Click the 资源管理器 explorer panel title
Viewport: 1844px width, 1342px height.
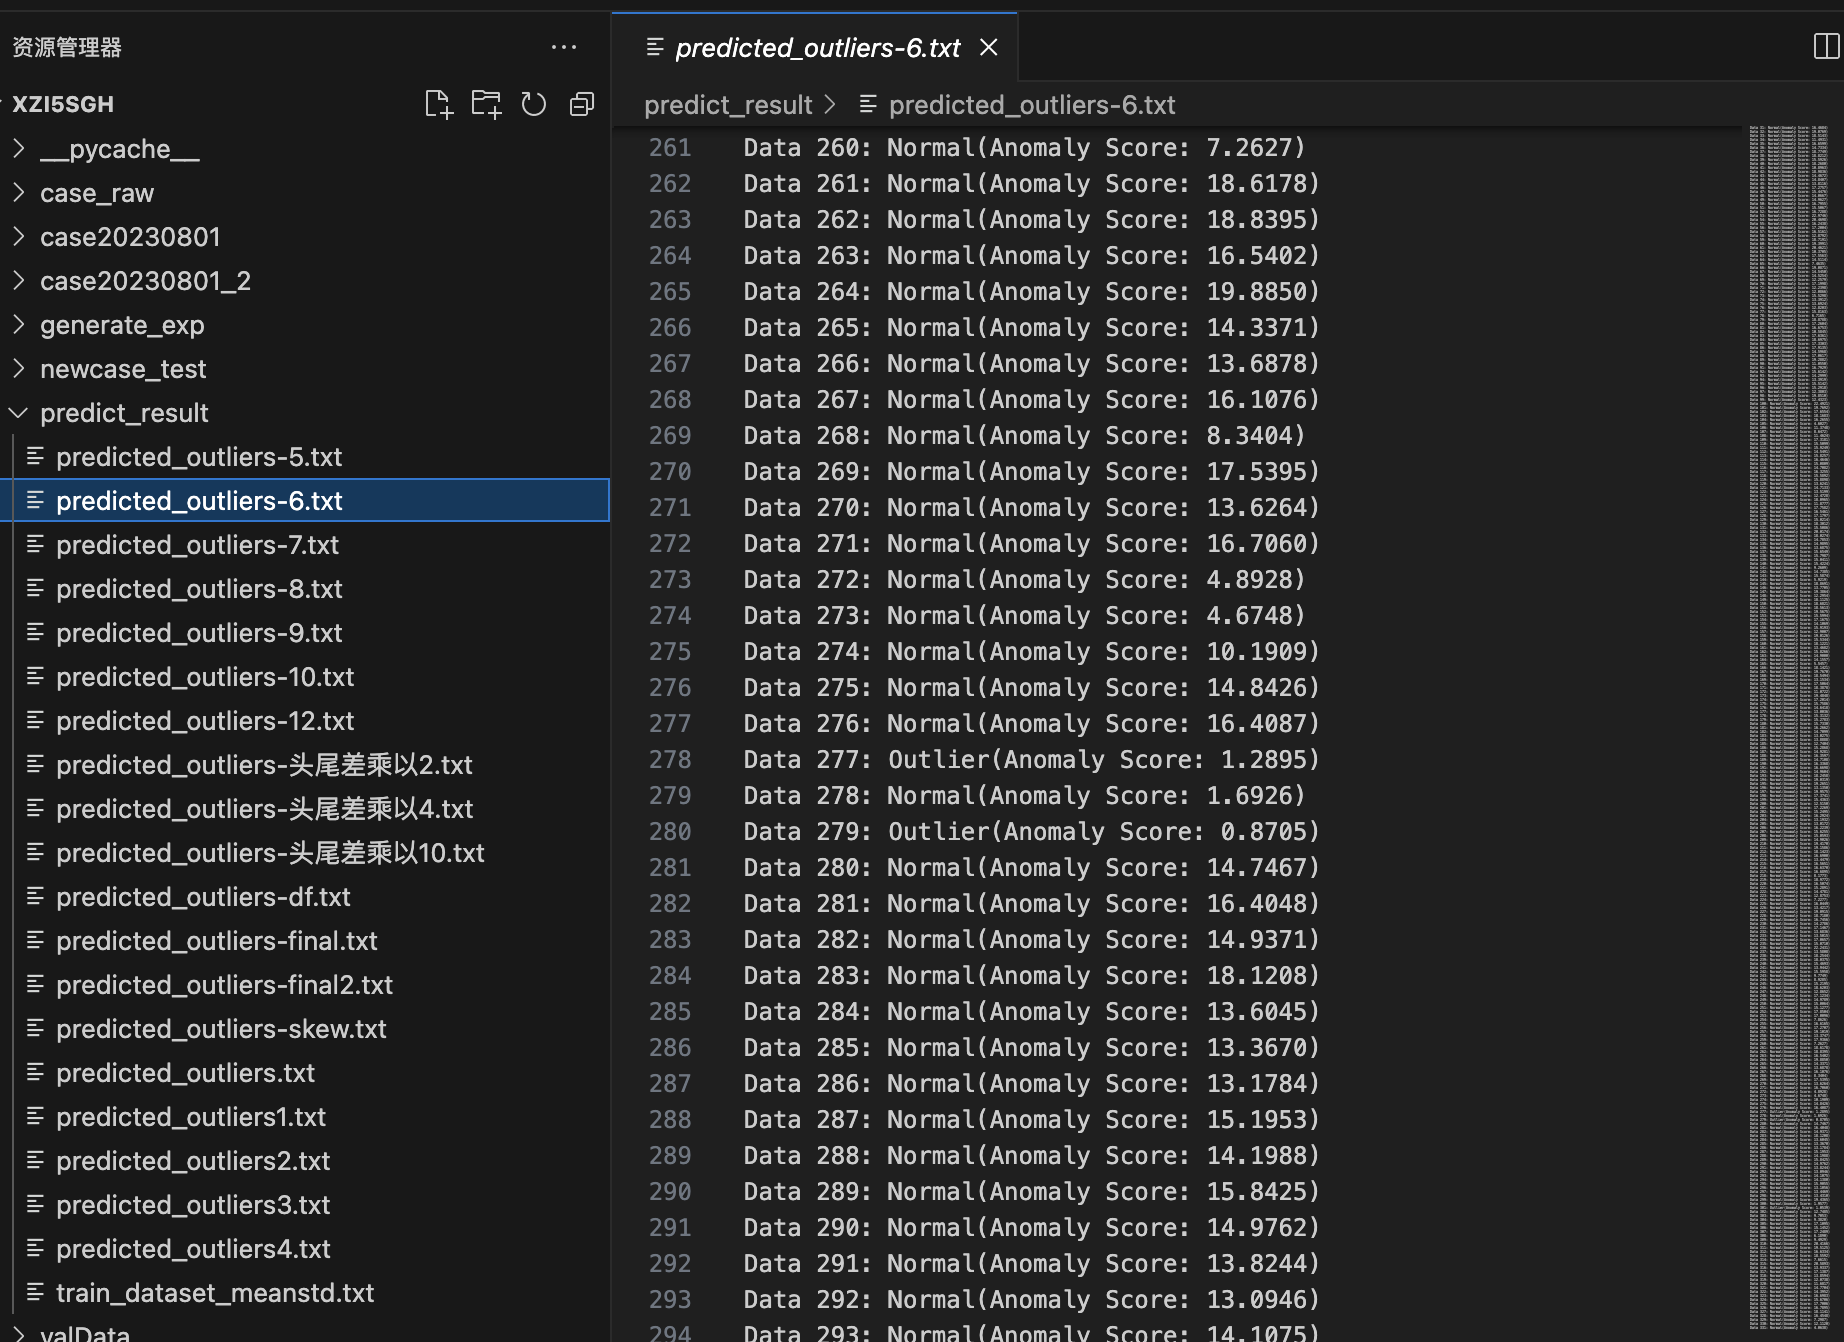pos(67,47)
